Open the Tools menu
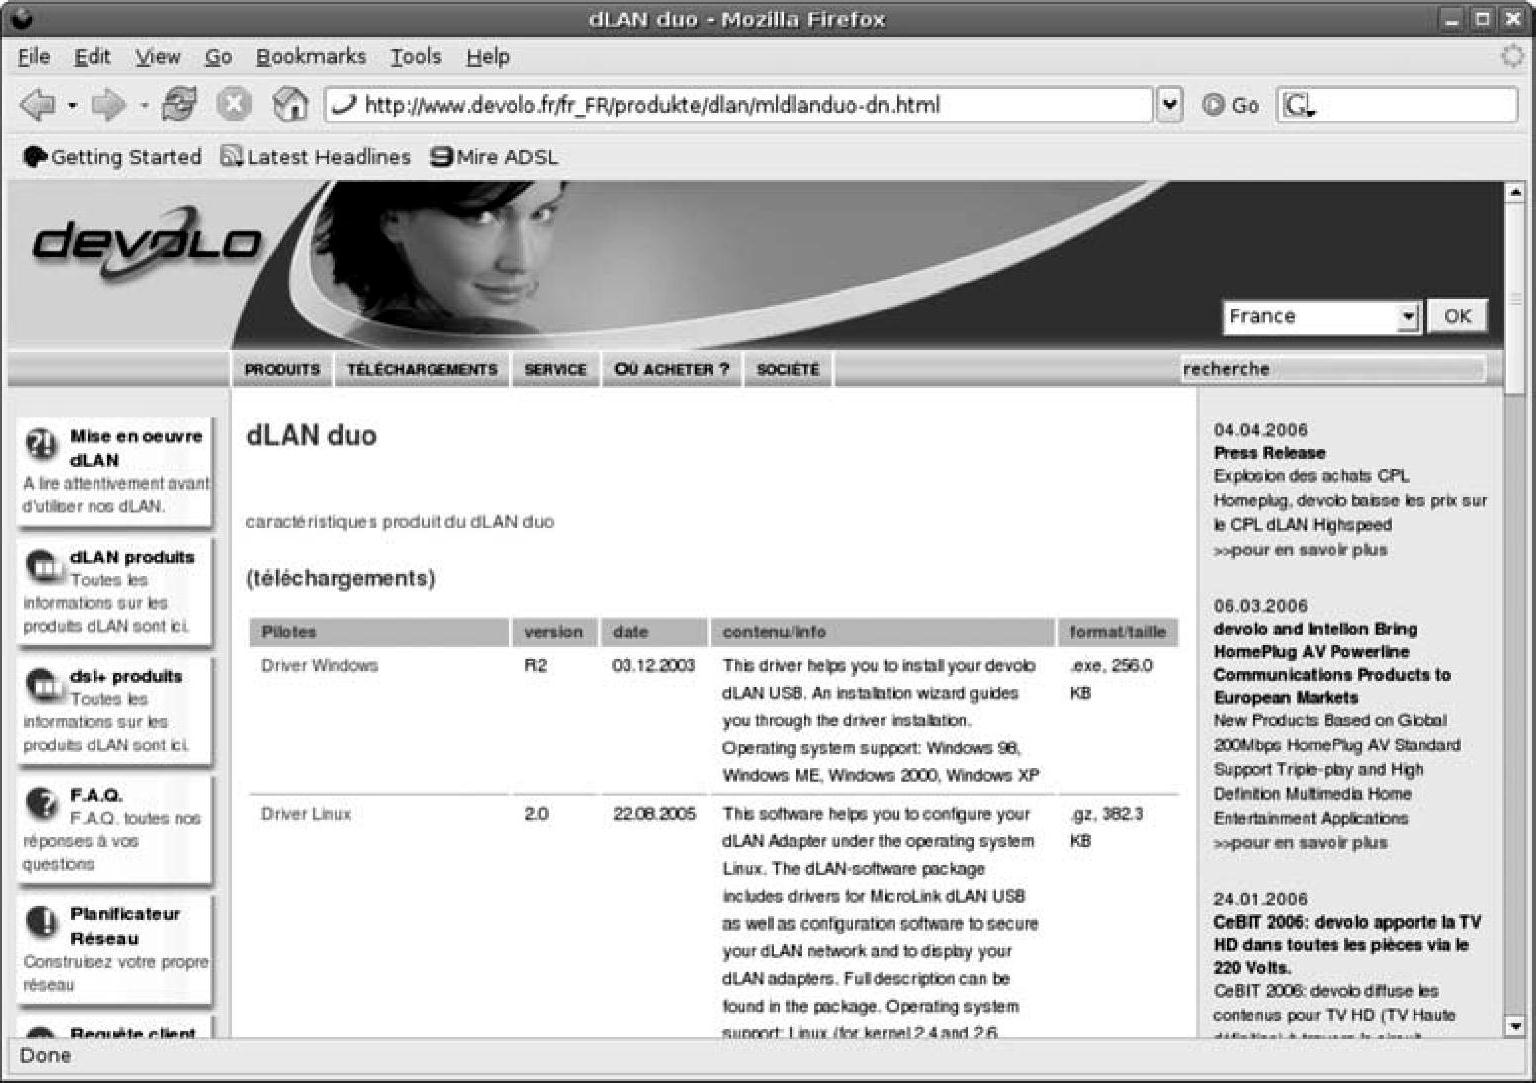Screen dimensions: 1536x1083 point(416,57)
